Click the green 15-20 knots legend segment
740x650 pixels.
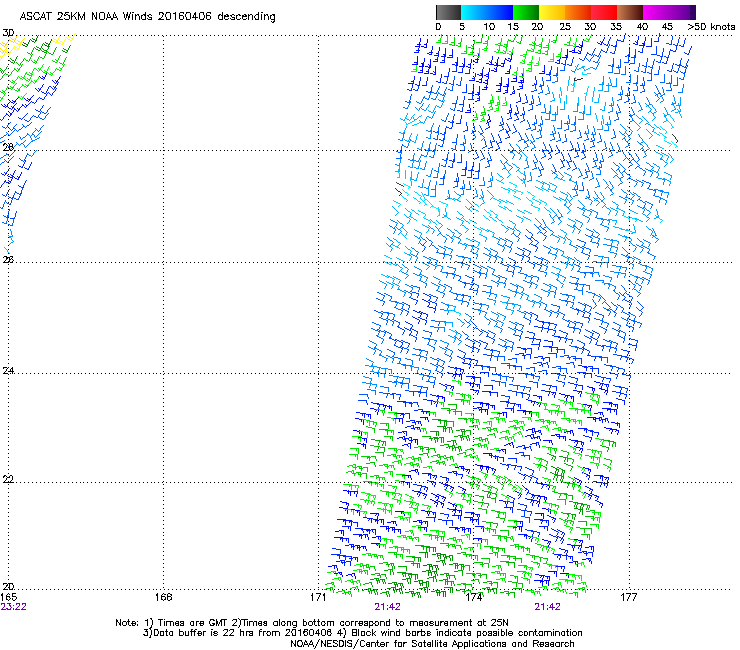click(526, 12)
